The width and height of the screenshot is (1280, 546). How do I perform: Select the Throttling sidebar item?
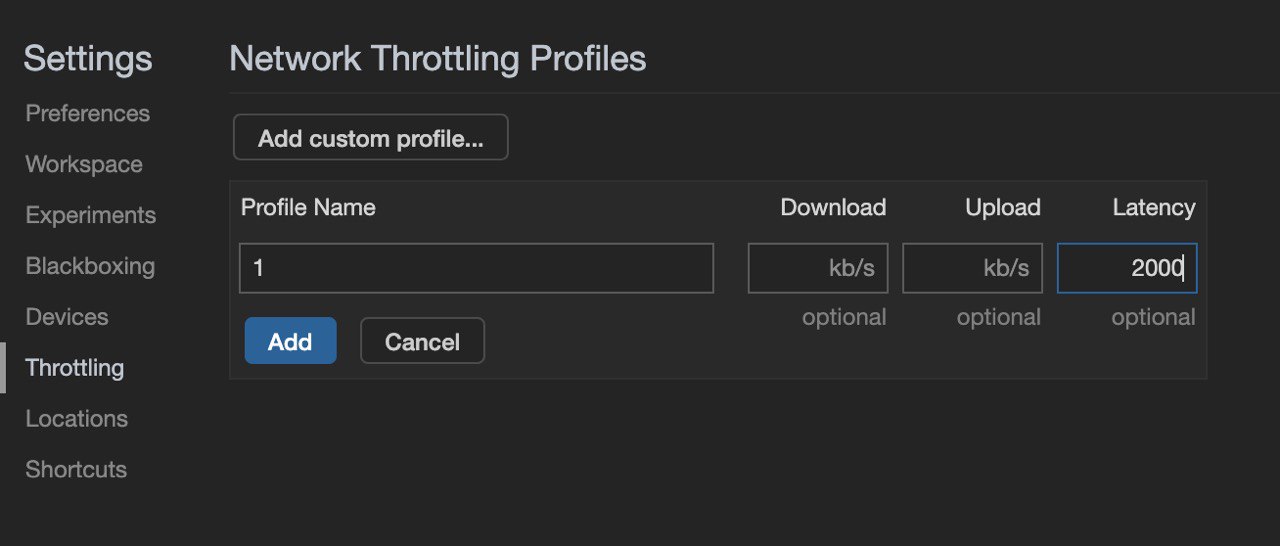click(75, 368)
